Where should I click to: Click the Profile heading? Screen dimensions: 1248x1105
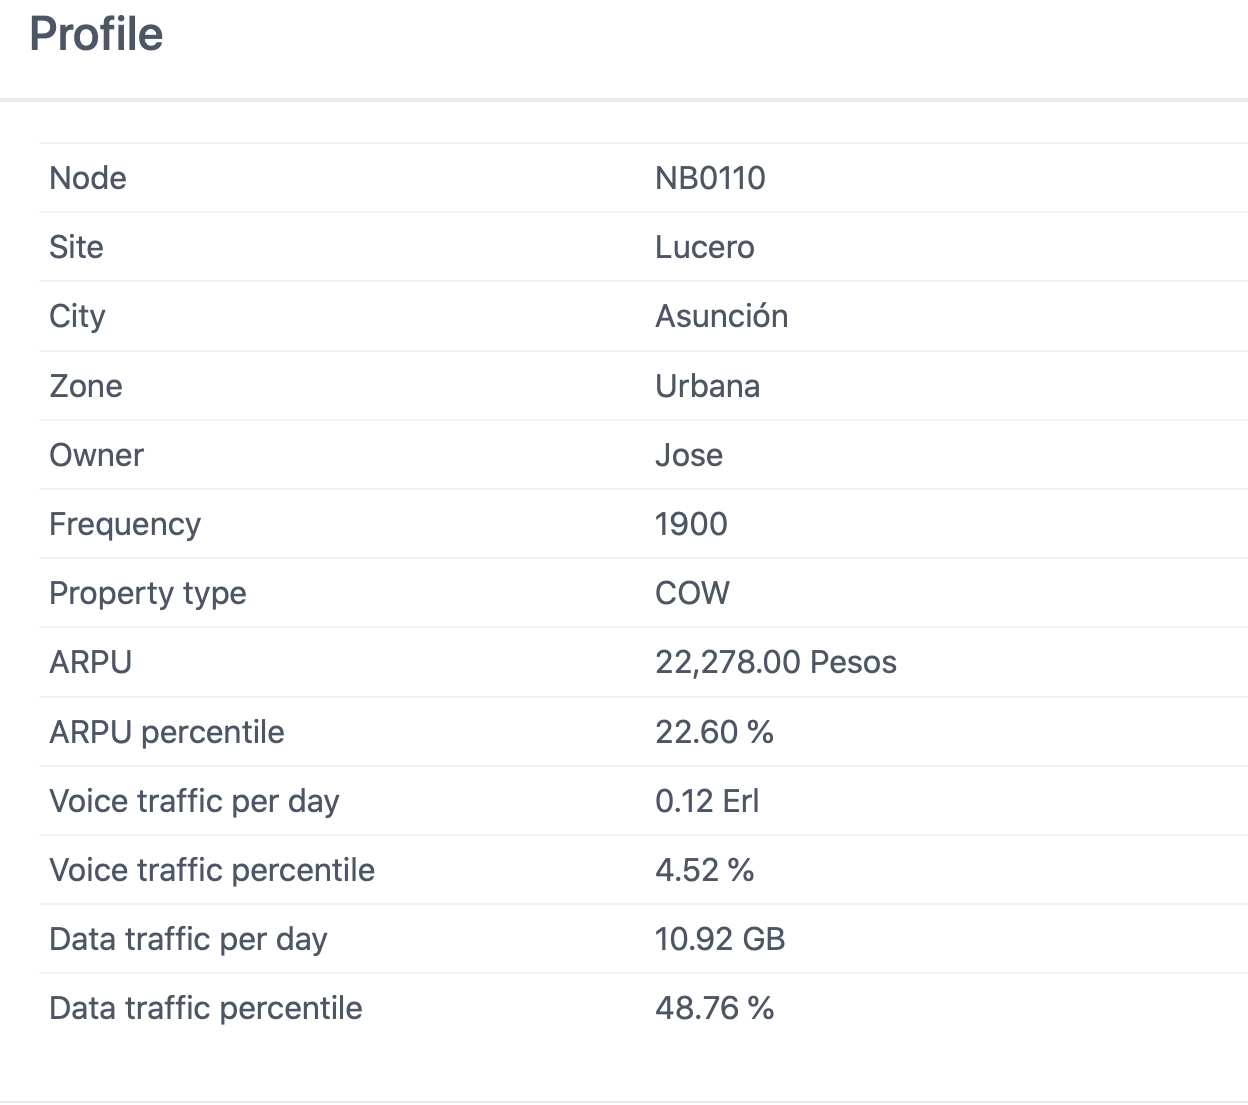tap(96, 34)
